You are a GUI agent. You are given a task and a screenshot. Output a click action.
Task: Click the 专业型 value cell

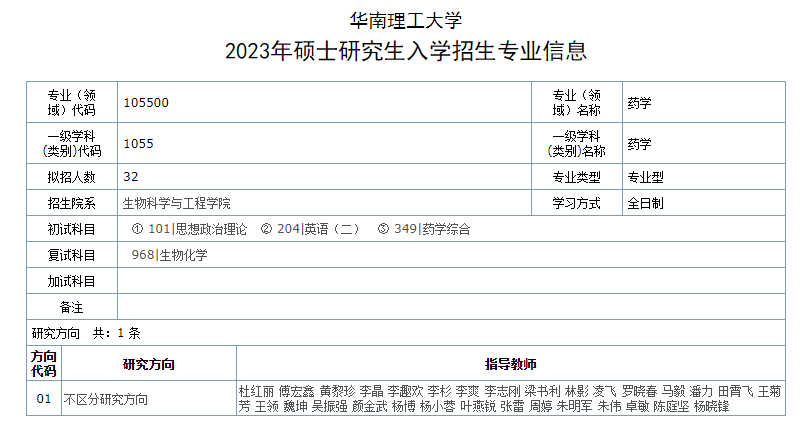point(704,177)
